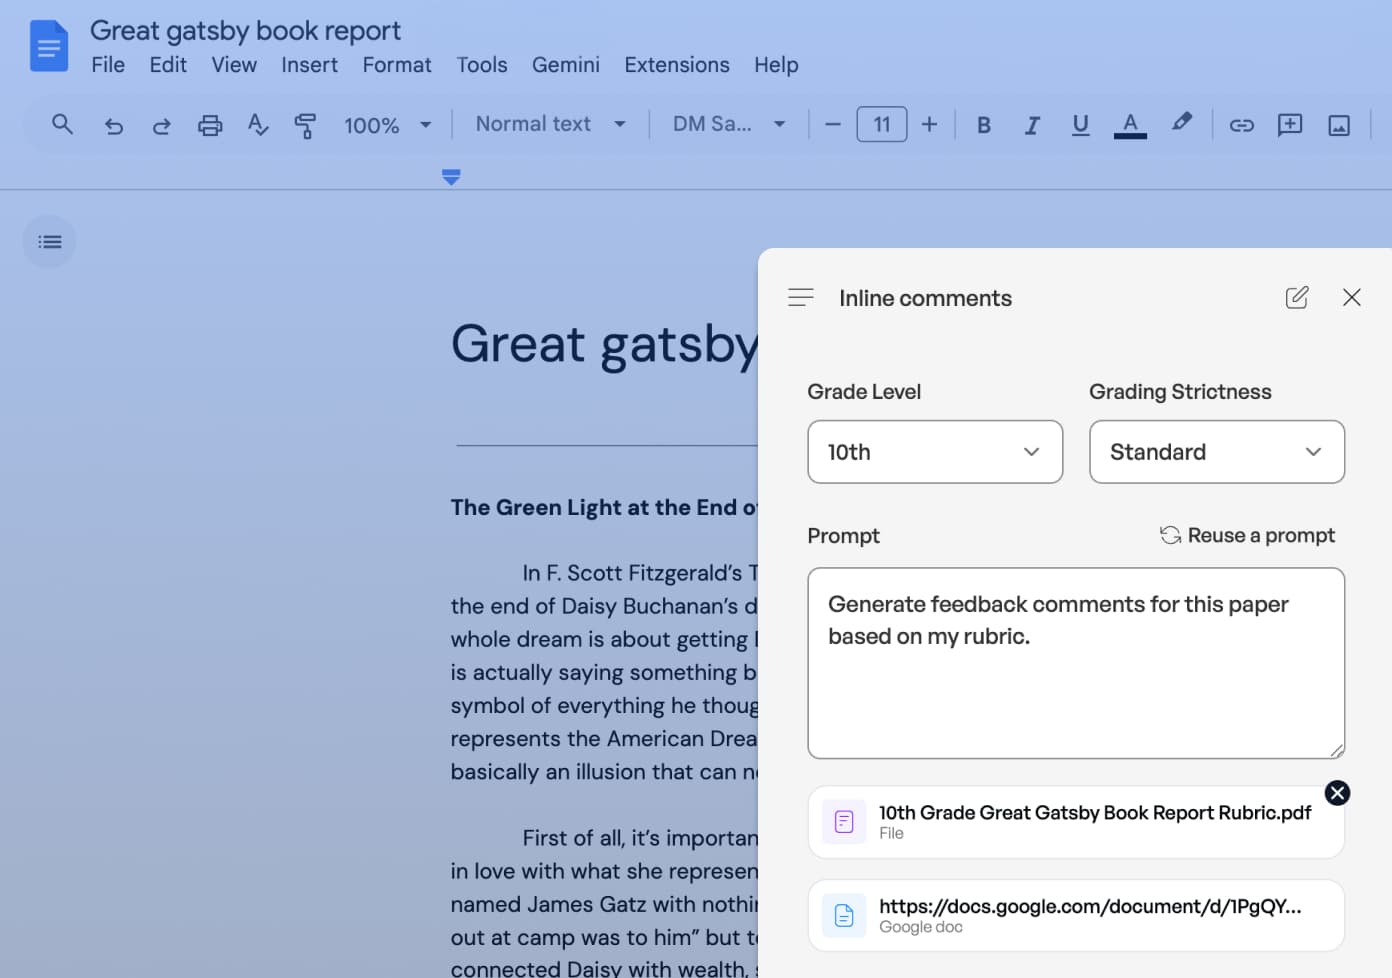The image size is (1392, 978).
Task: Open the 10th Grade Great Gatsby Rubric.pdf attachment
Action: click(1076, 822)
